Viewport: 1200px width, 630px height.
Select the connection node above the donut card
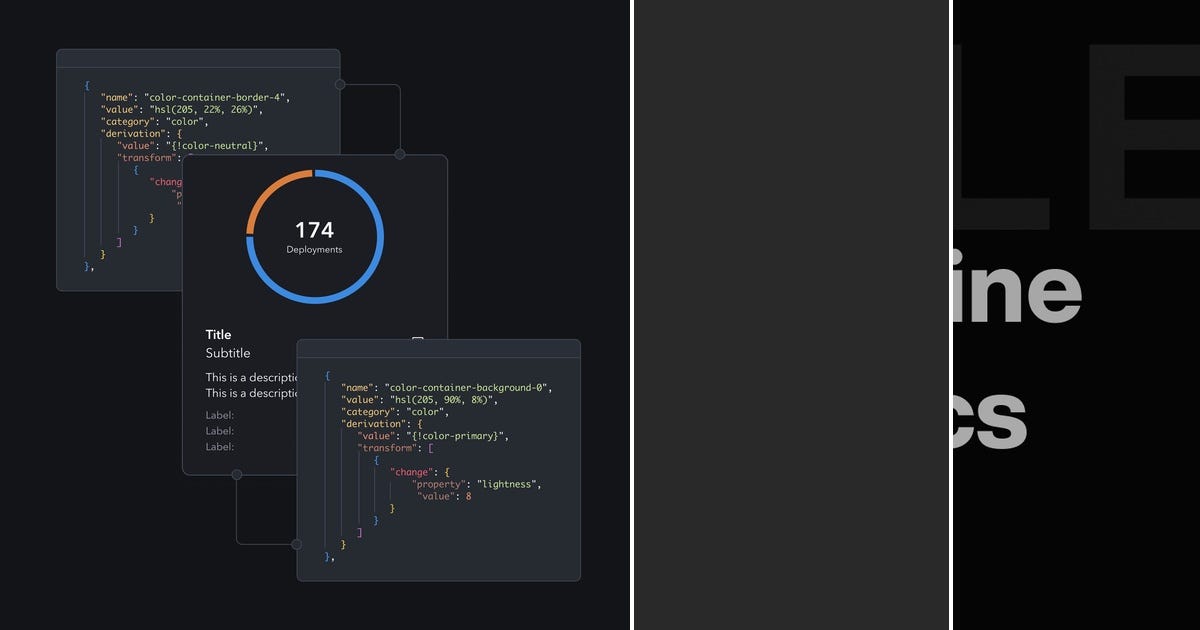point(400,154)
